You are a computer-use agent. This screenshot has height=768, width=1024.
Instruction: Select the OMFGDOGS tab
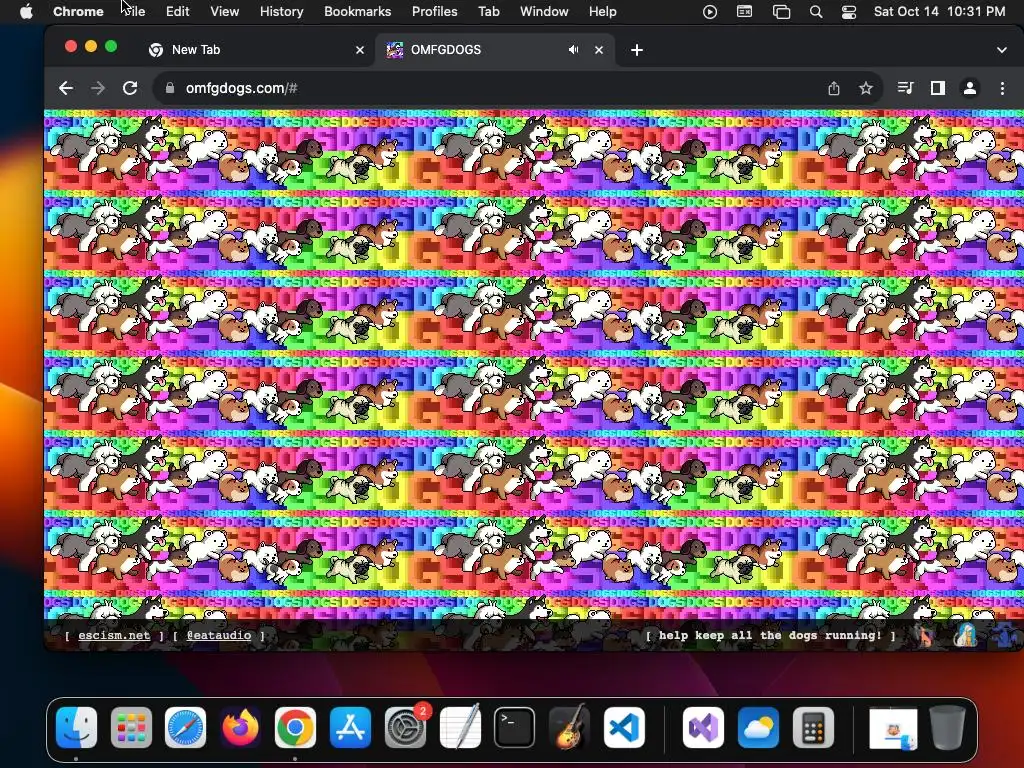(x=495, y=50)
